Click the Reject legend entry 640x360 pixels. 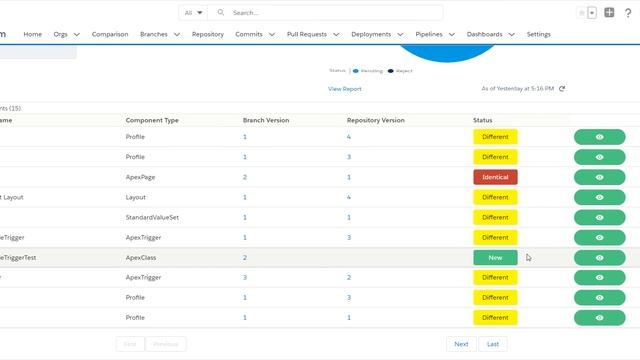pos(400,71)
